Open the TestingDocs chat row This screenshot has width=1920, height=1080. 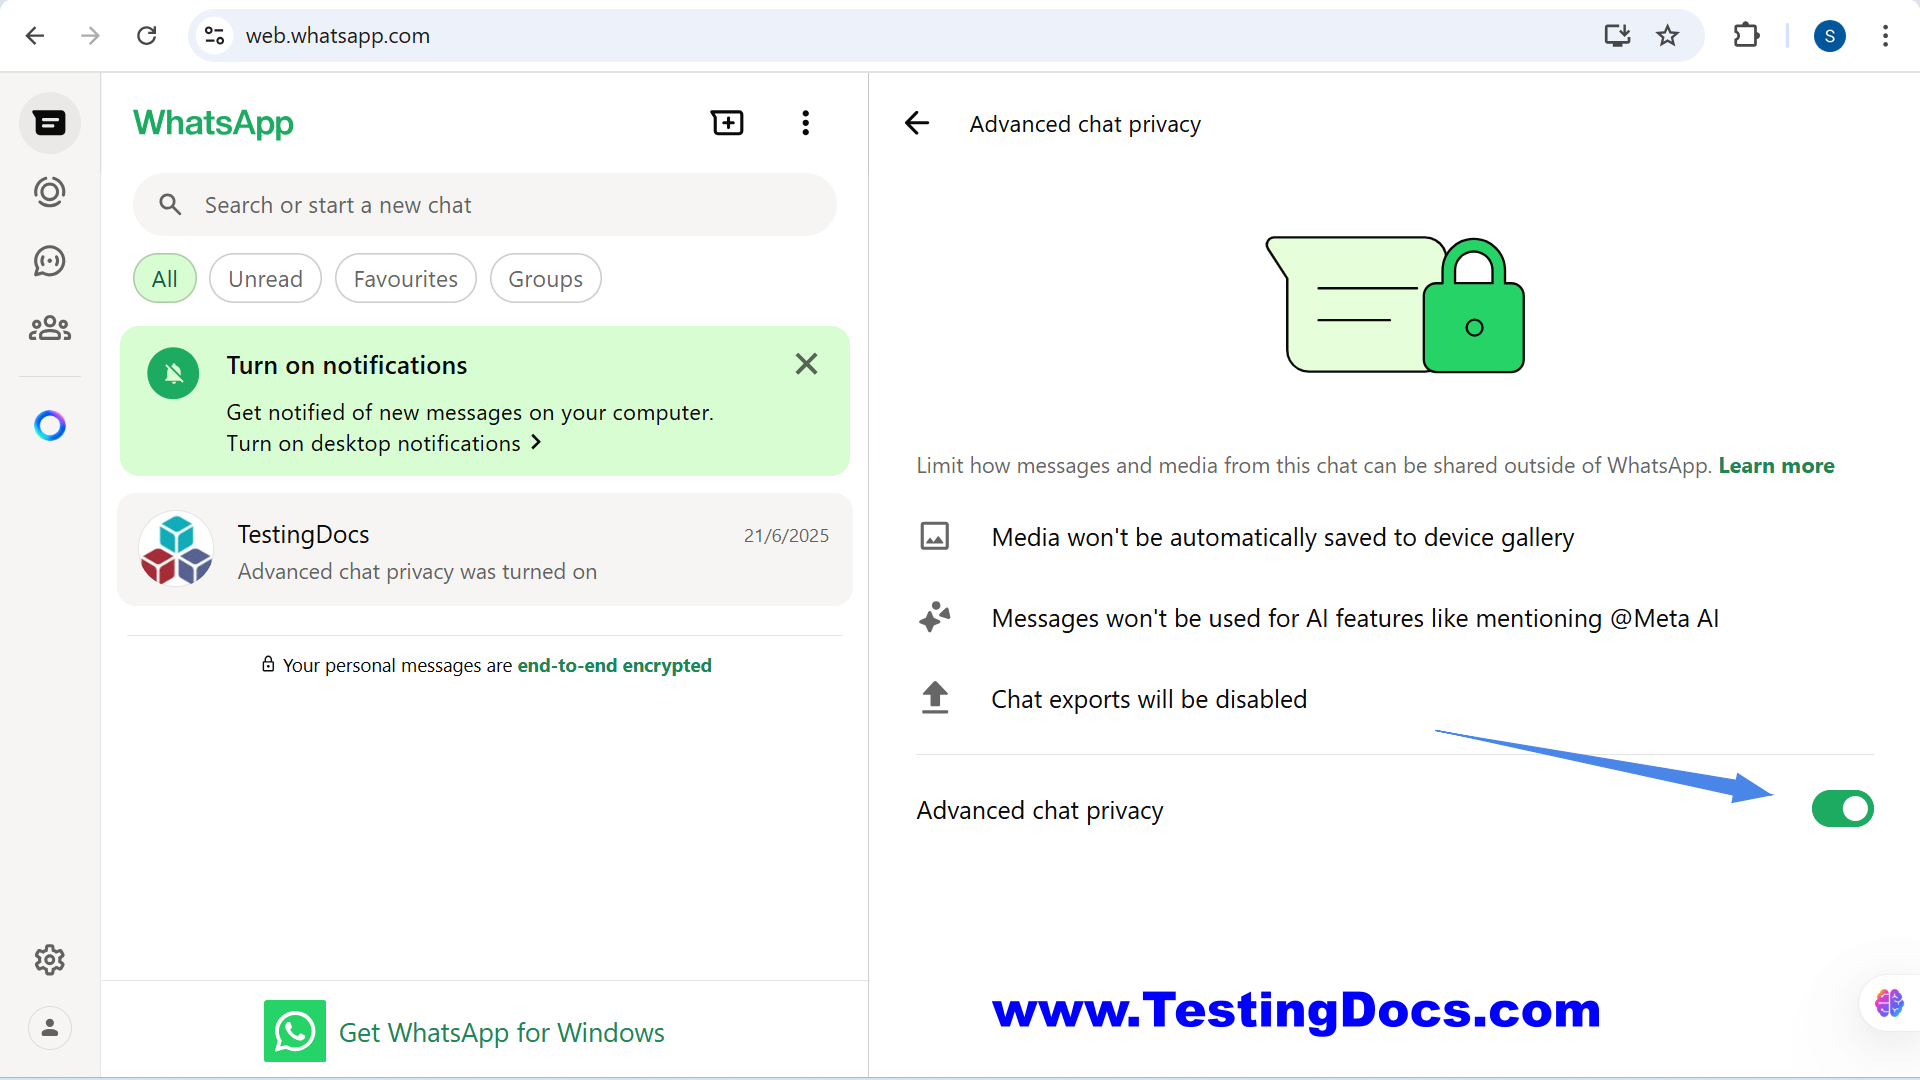(485, 550)
